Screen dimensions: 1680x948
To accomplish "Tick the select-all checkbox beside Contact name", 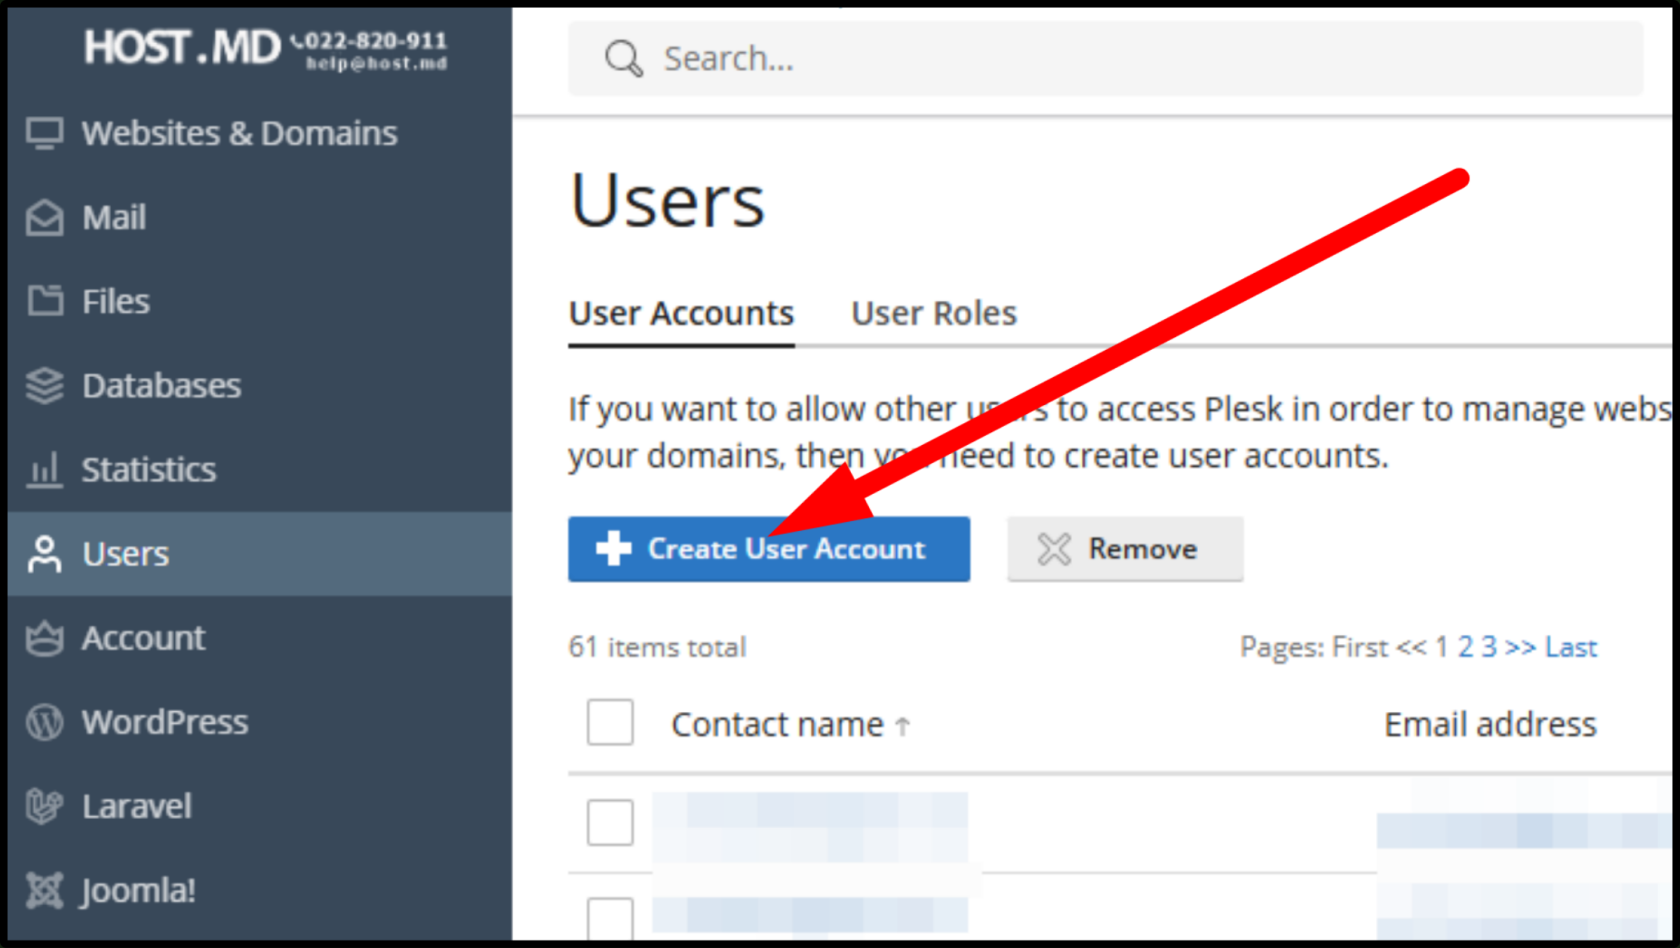I will point(610,722).
